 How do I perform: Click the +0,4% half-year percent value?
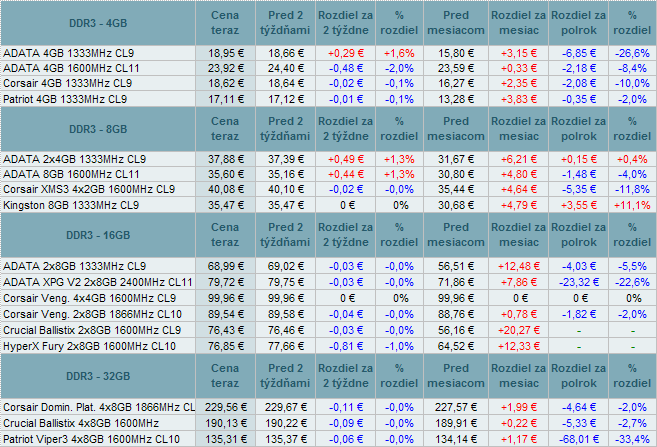[x=632, y=159]
